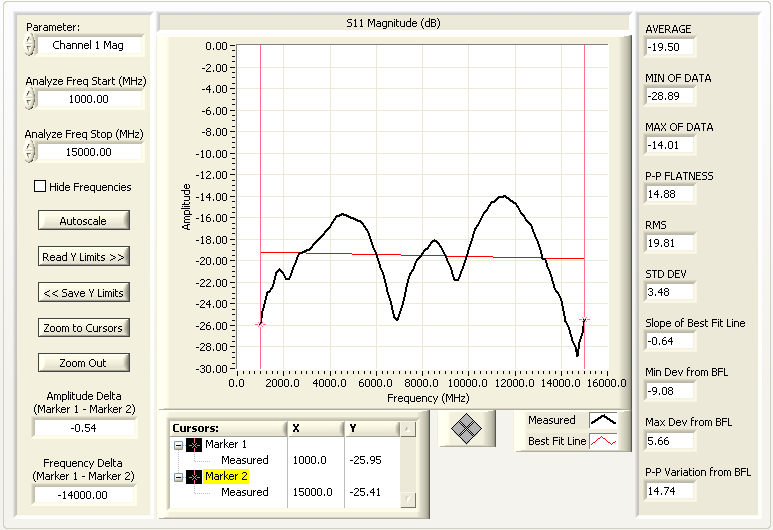This screenshot has height=530, width=773.
Task: Click the Frequency Delta value field
Action: click(84, 495)
